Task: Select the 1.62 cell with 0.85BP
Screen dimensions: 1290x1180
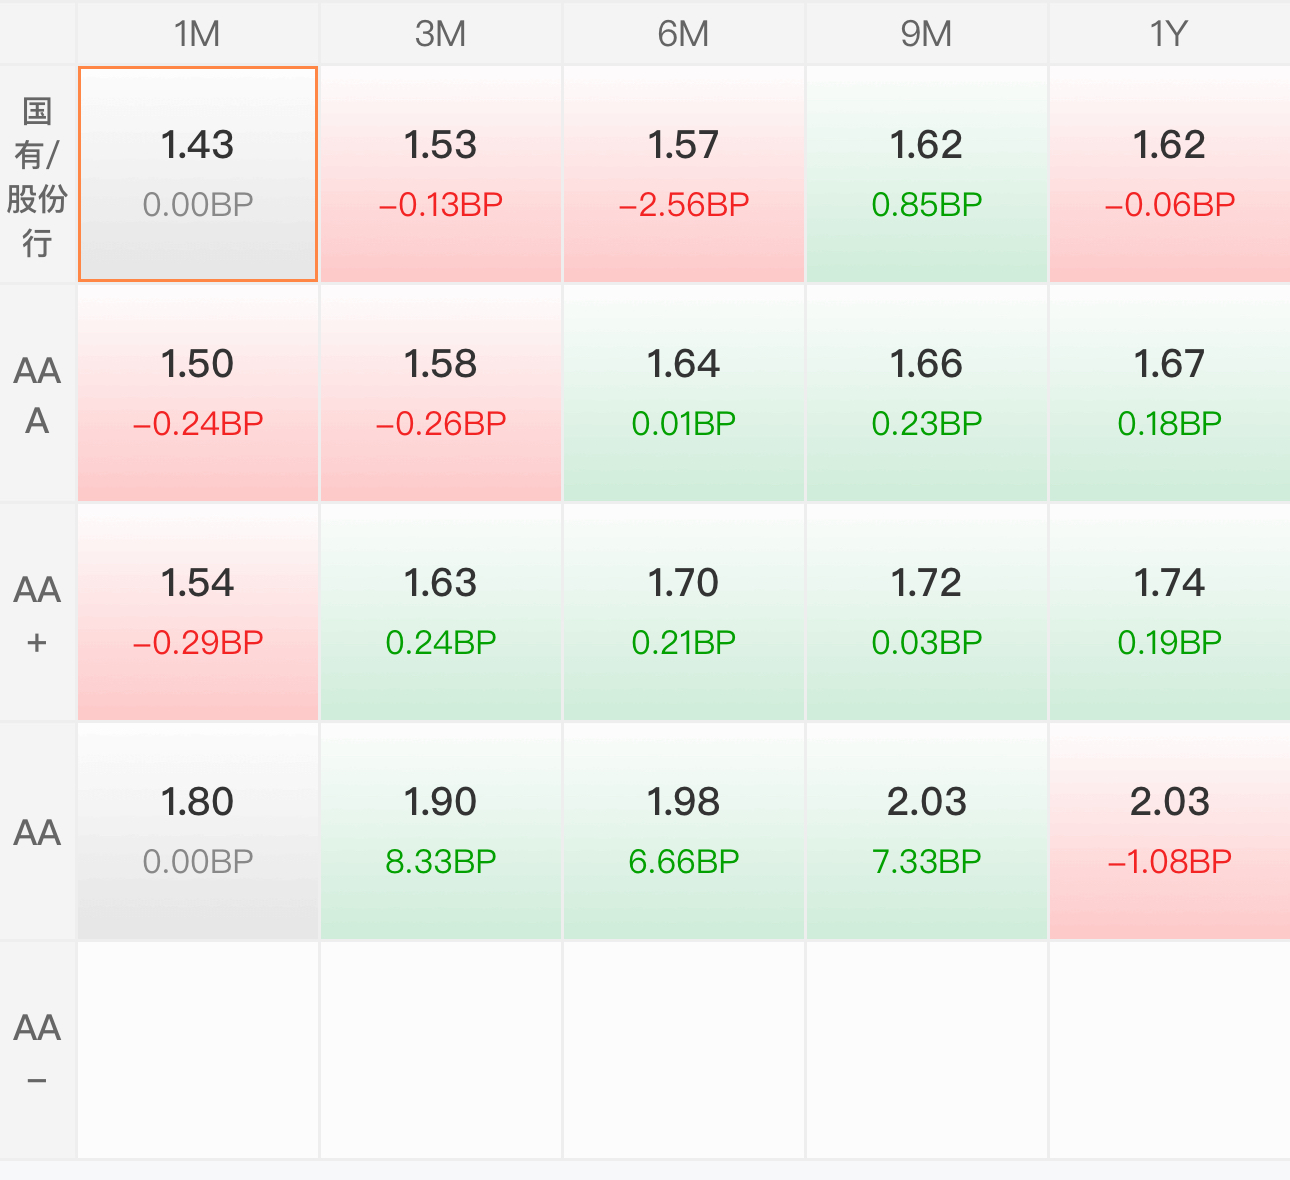Action: [927, 175]
